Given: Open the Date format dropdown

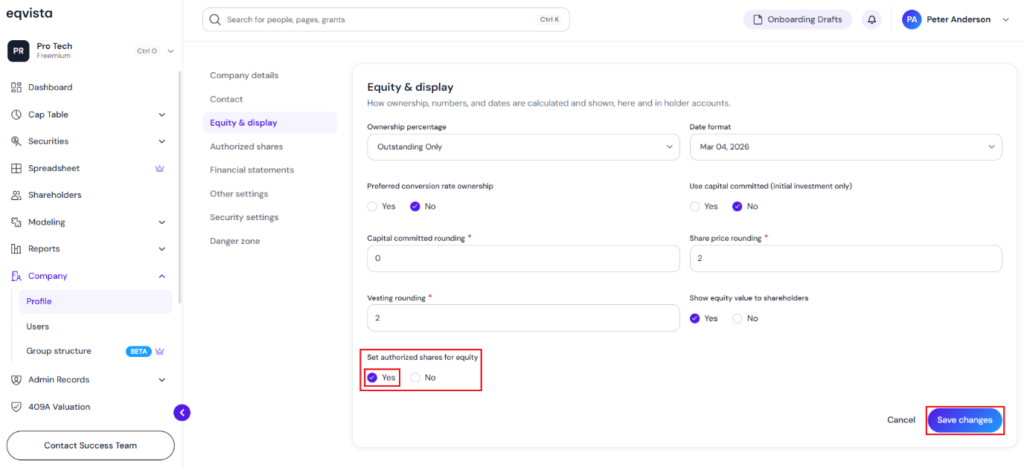Looking at the screenshot, I should click(x=846, y=147).
